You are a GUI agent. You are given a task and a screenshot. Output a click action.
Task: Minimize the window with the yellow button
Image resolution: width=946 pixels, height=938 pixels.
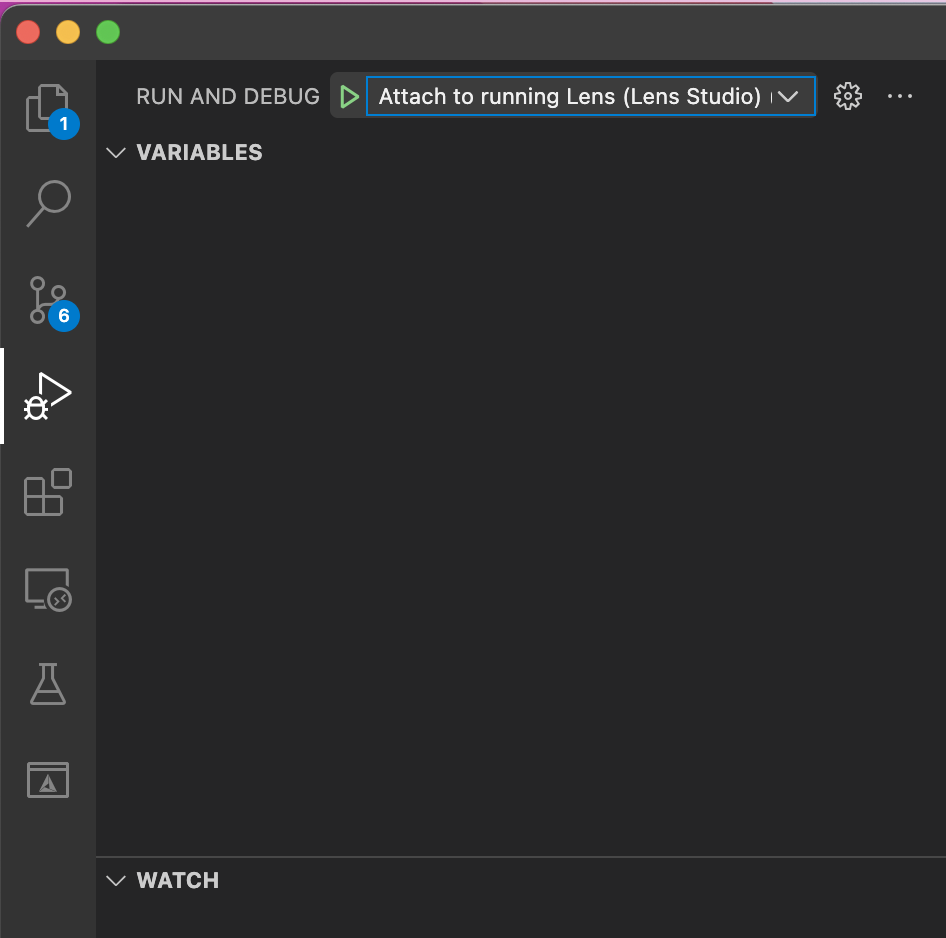click(x=68, y=32)
